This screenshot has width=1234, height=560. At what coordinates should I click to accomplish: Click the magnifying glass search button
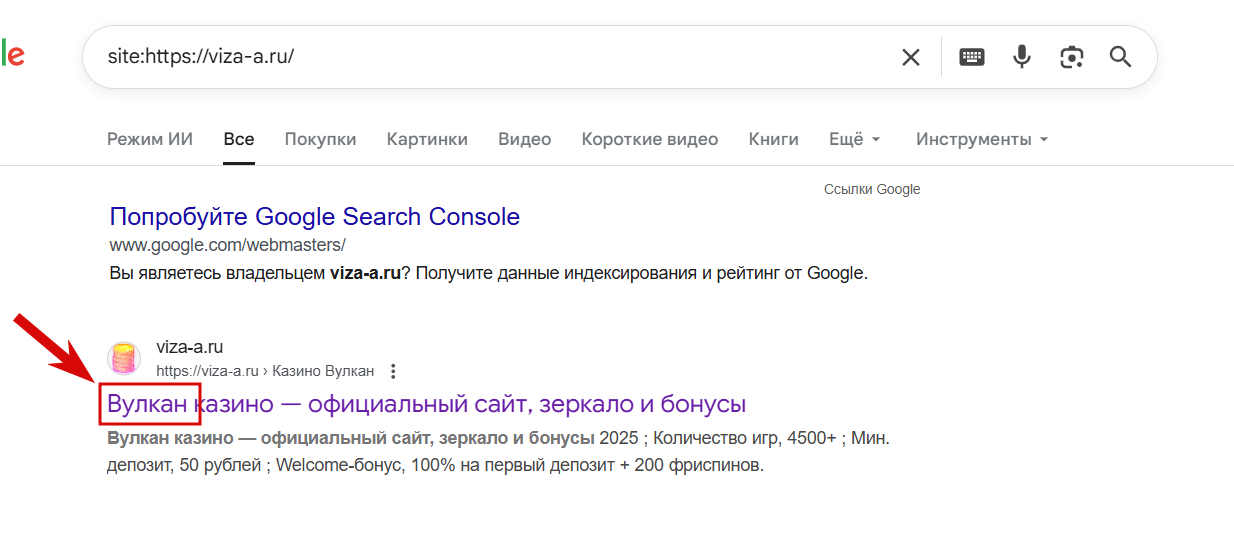click(1120, 57)
